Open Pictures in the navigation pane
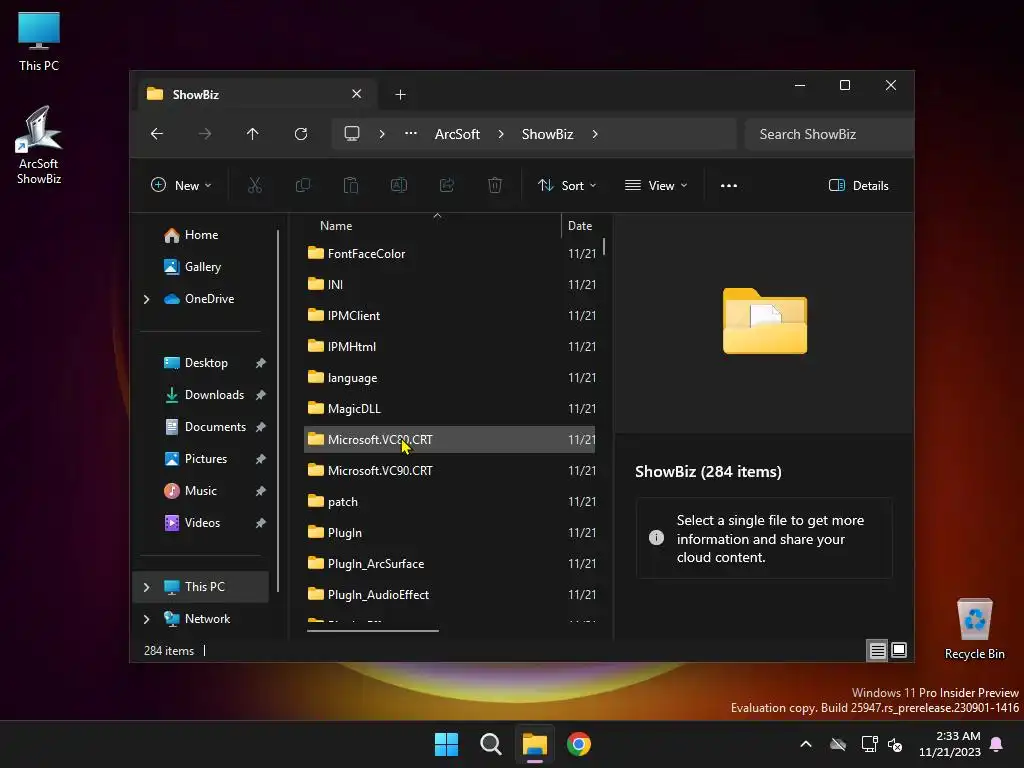Viewport: 1024px width, 768px height. (206, 459)
